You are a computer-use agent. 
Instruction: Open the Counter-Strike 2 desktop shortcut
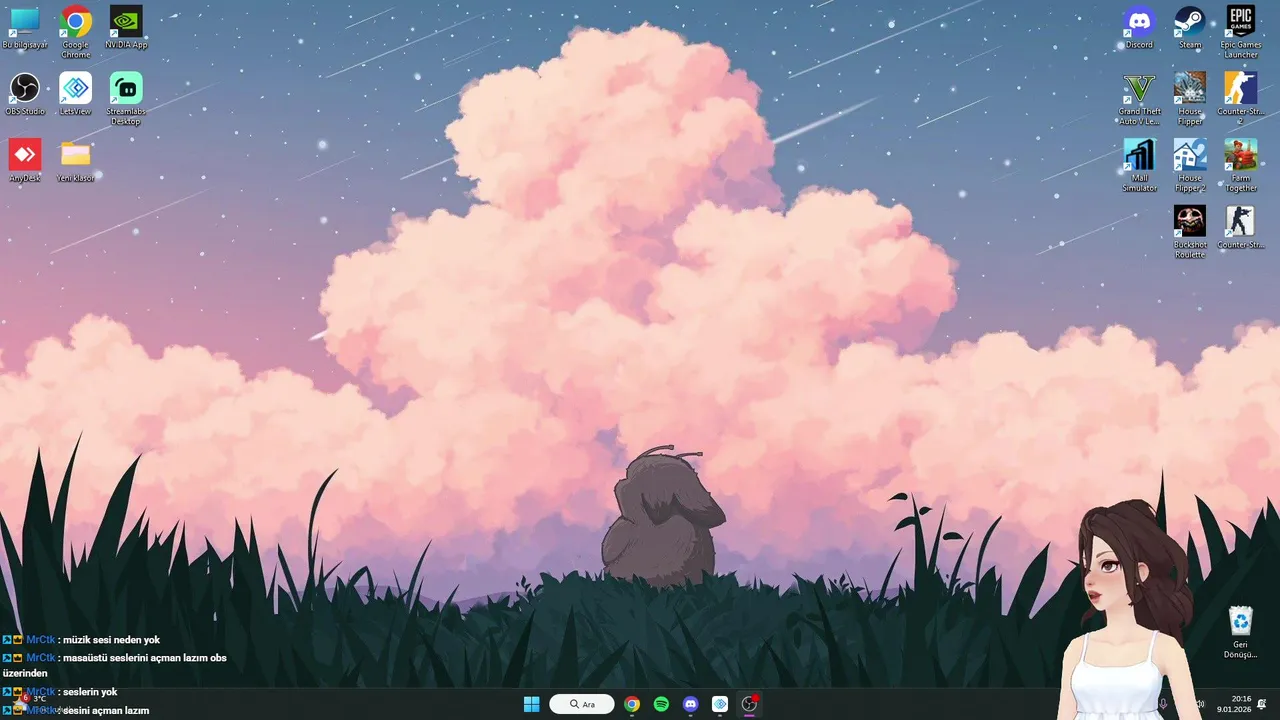1241,98
